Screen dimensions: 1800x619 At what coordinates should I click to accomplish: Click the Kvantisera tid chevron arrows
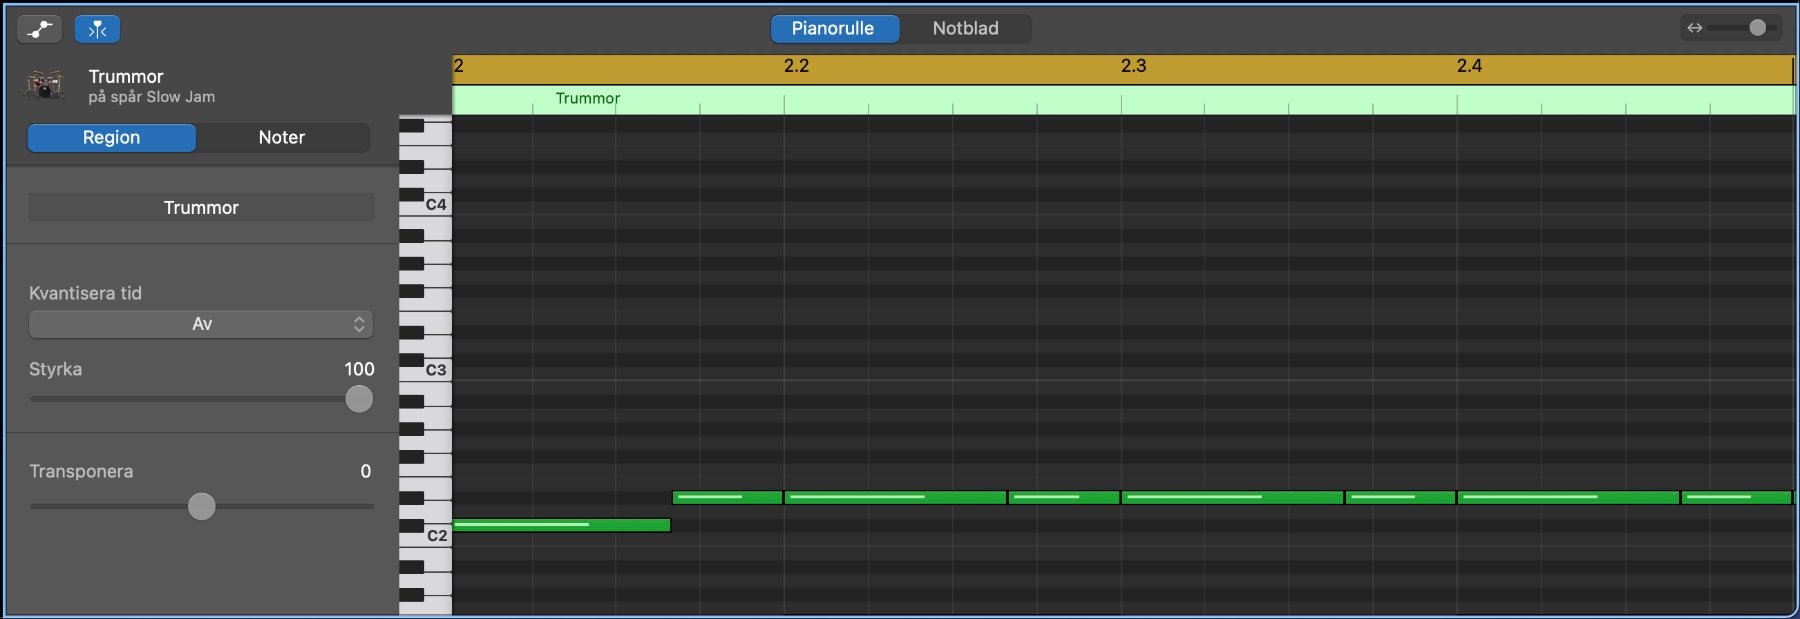click(x=359, y=324)
